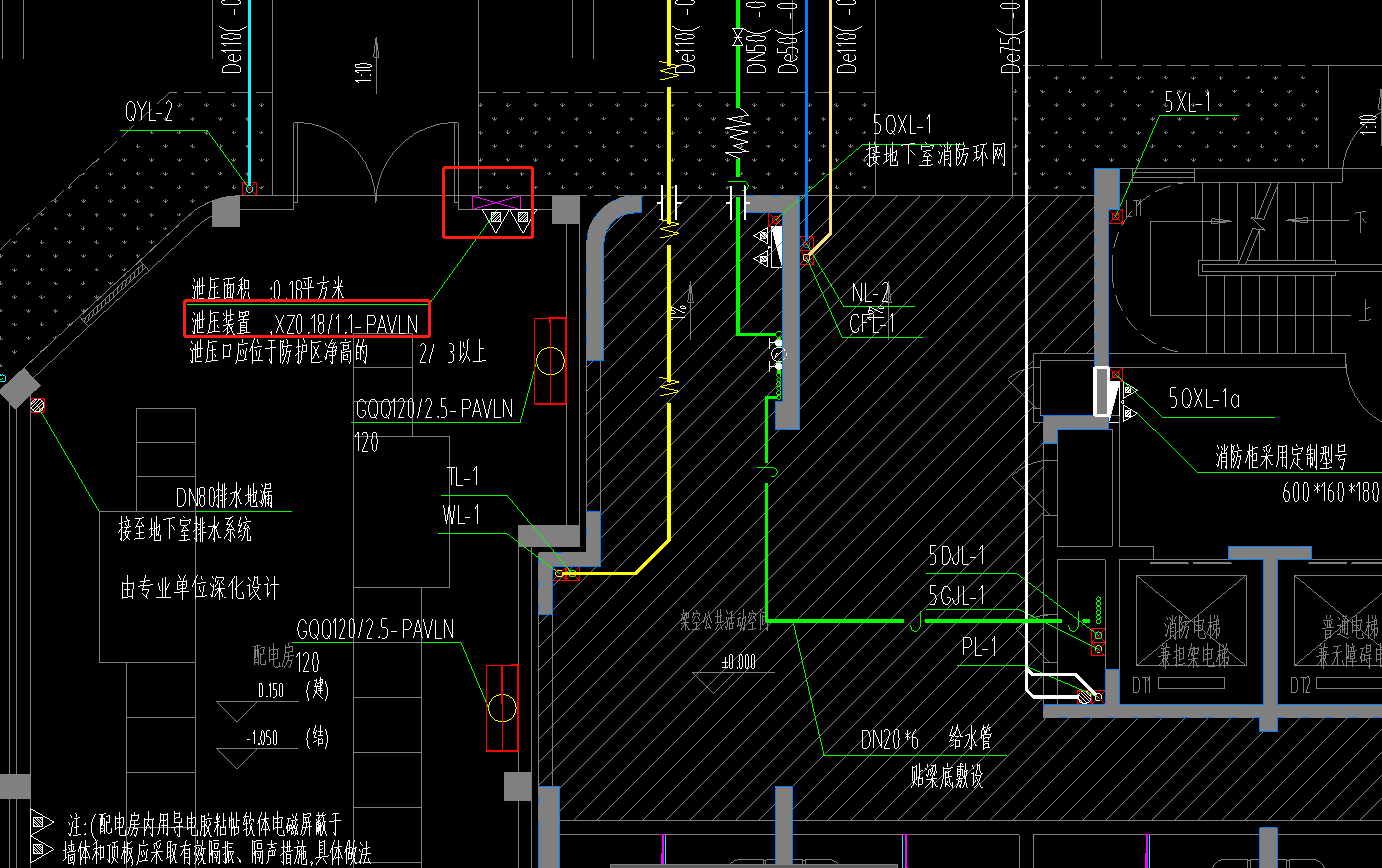The height and width of the screenshot is (868, 1382).
Task: Select the yellow pipe line
Action: 668,300
